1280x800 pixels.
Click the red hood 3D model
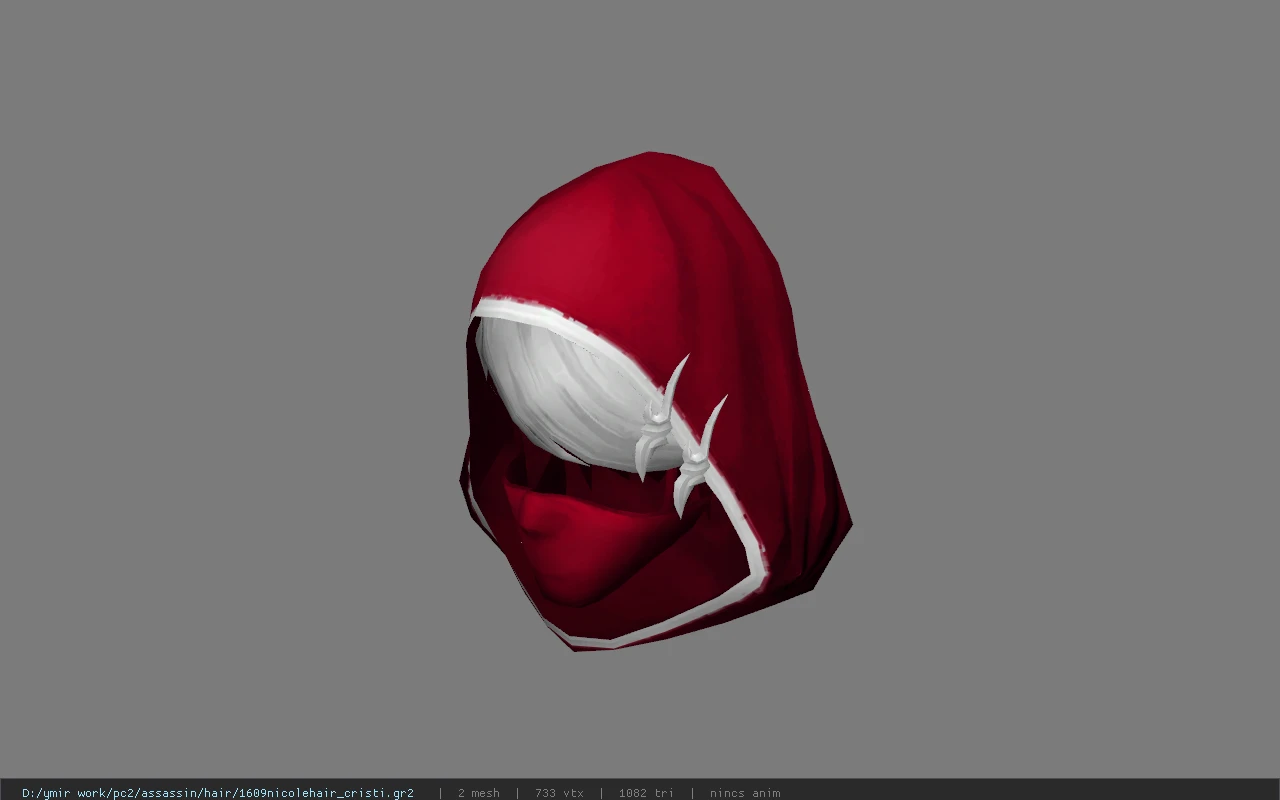click(x=655, y=401)
